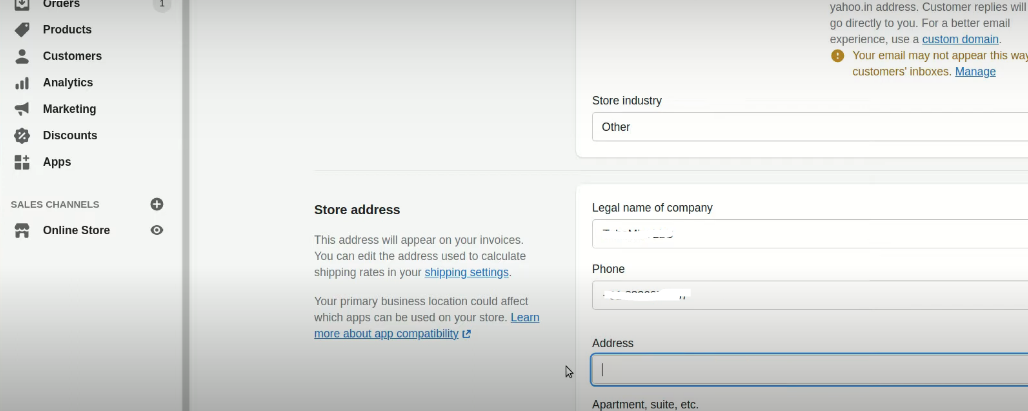Viewport: 1028px width, 411px height.
Task: Click the Orders icon in sidebar
Action: pos(22,5)
